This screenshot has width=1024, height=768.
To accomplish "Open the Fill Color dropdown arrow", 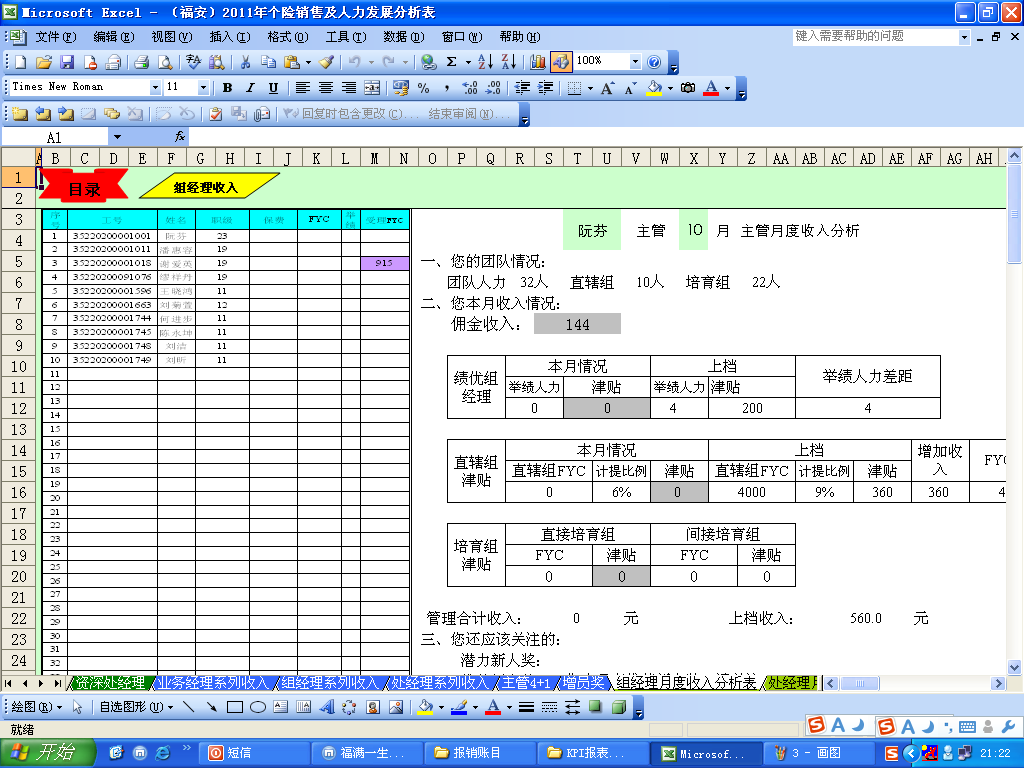I will pos(670,88).
